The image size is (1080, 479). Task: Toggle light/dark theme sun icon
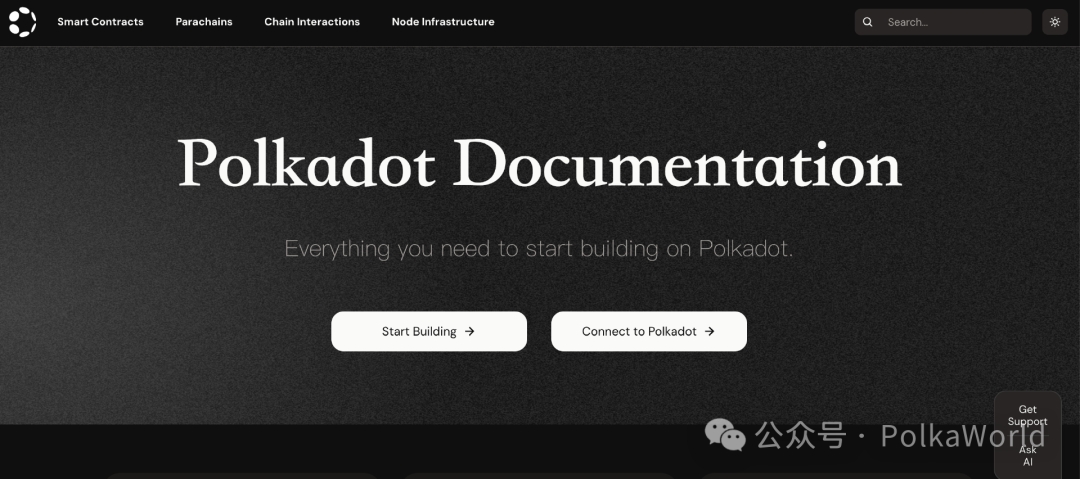pyautogui.click(x=1055, y=22)
